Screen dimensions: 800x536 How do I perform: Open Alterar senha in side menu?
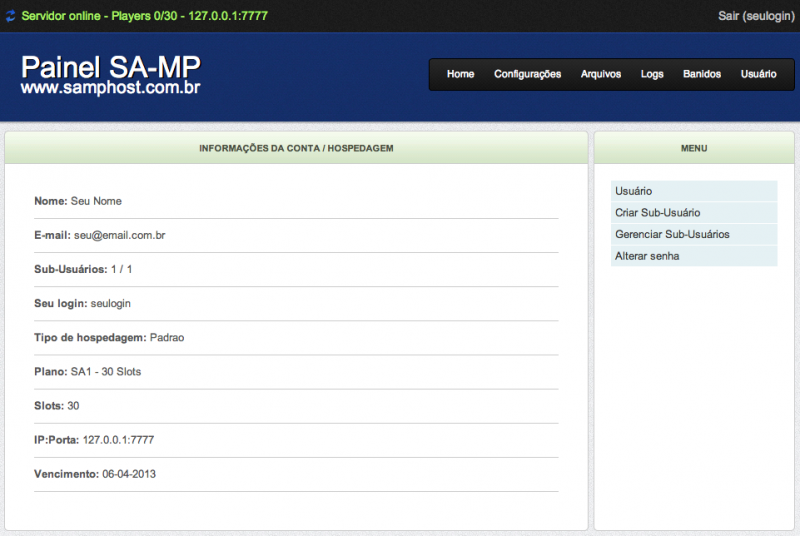point(694,256)
